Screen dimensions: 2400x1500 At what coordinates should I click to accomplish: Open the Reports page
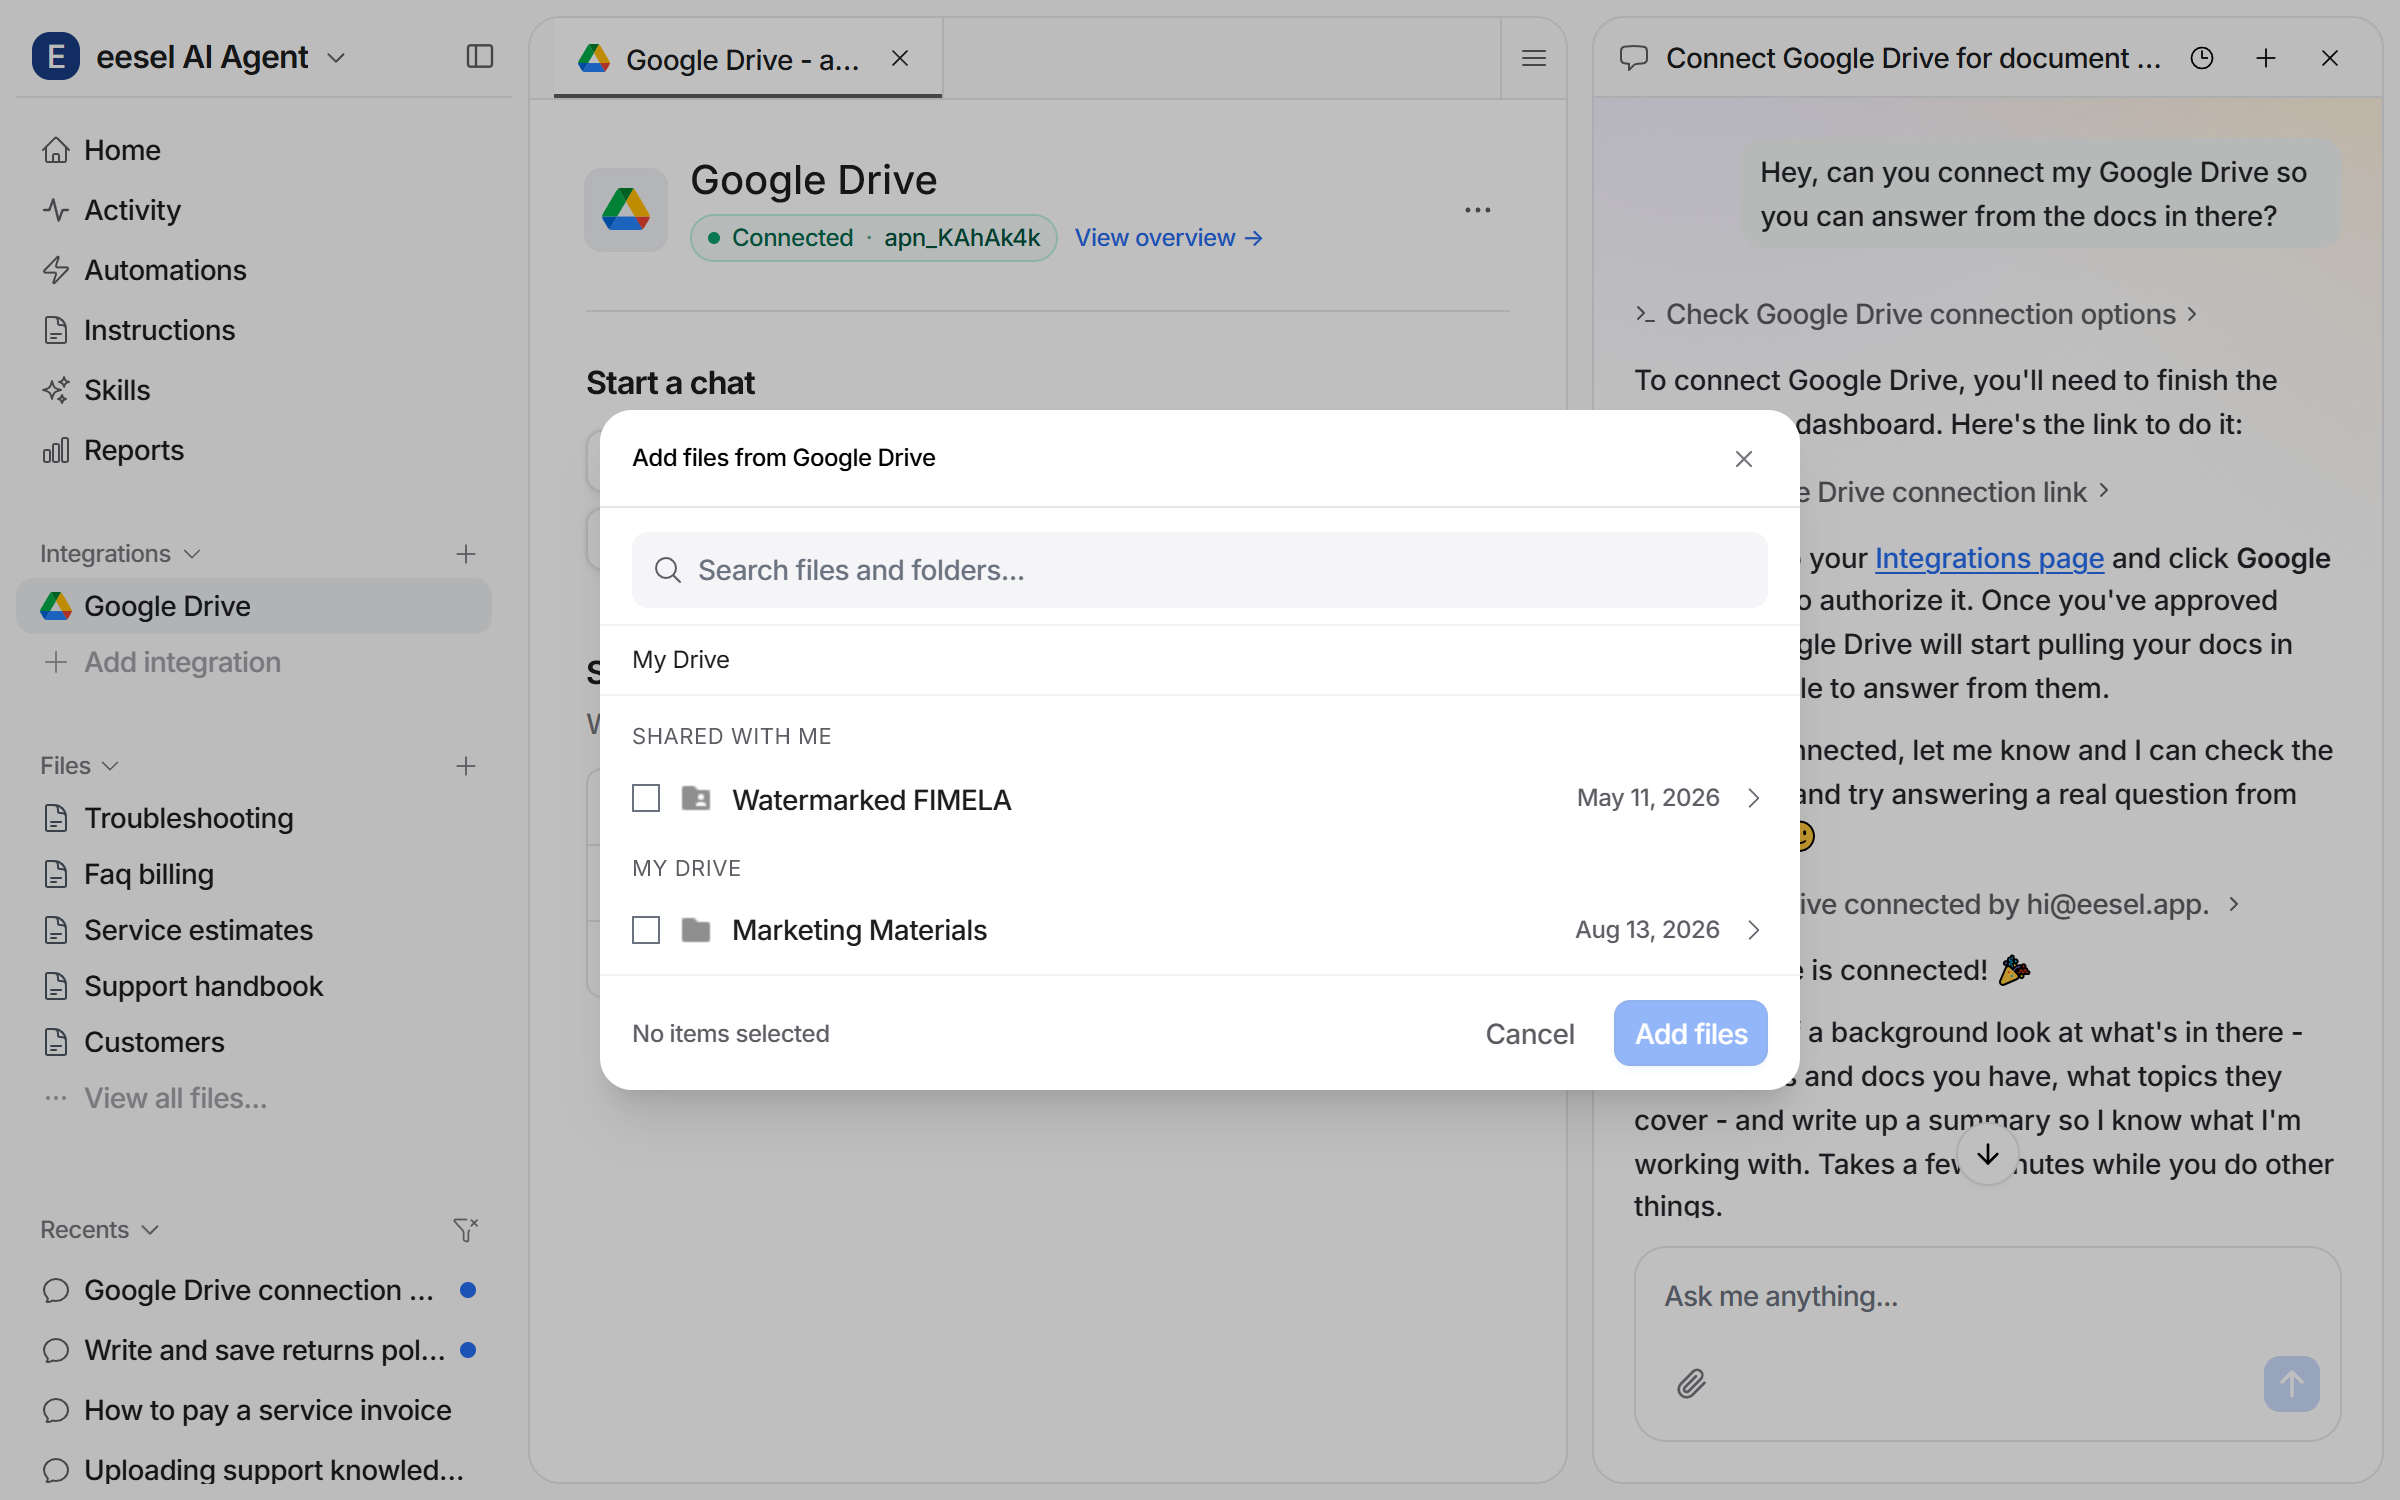pyautogui.click(x=255, y=450)
